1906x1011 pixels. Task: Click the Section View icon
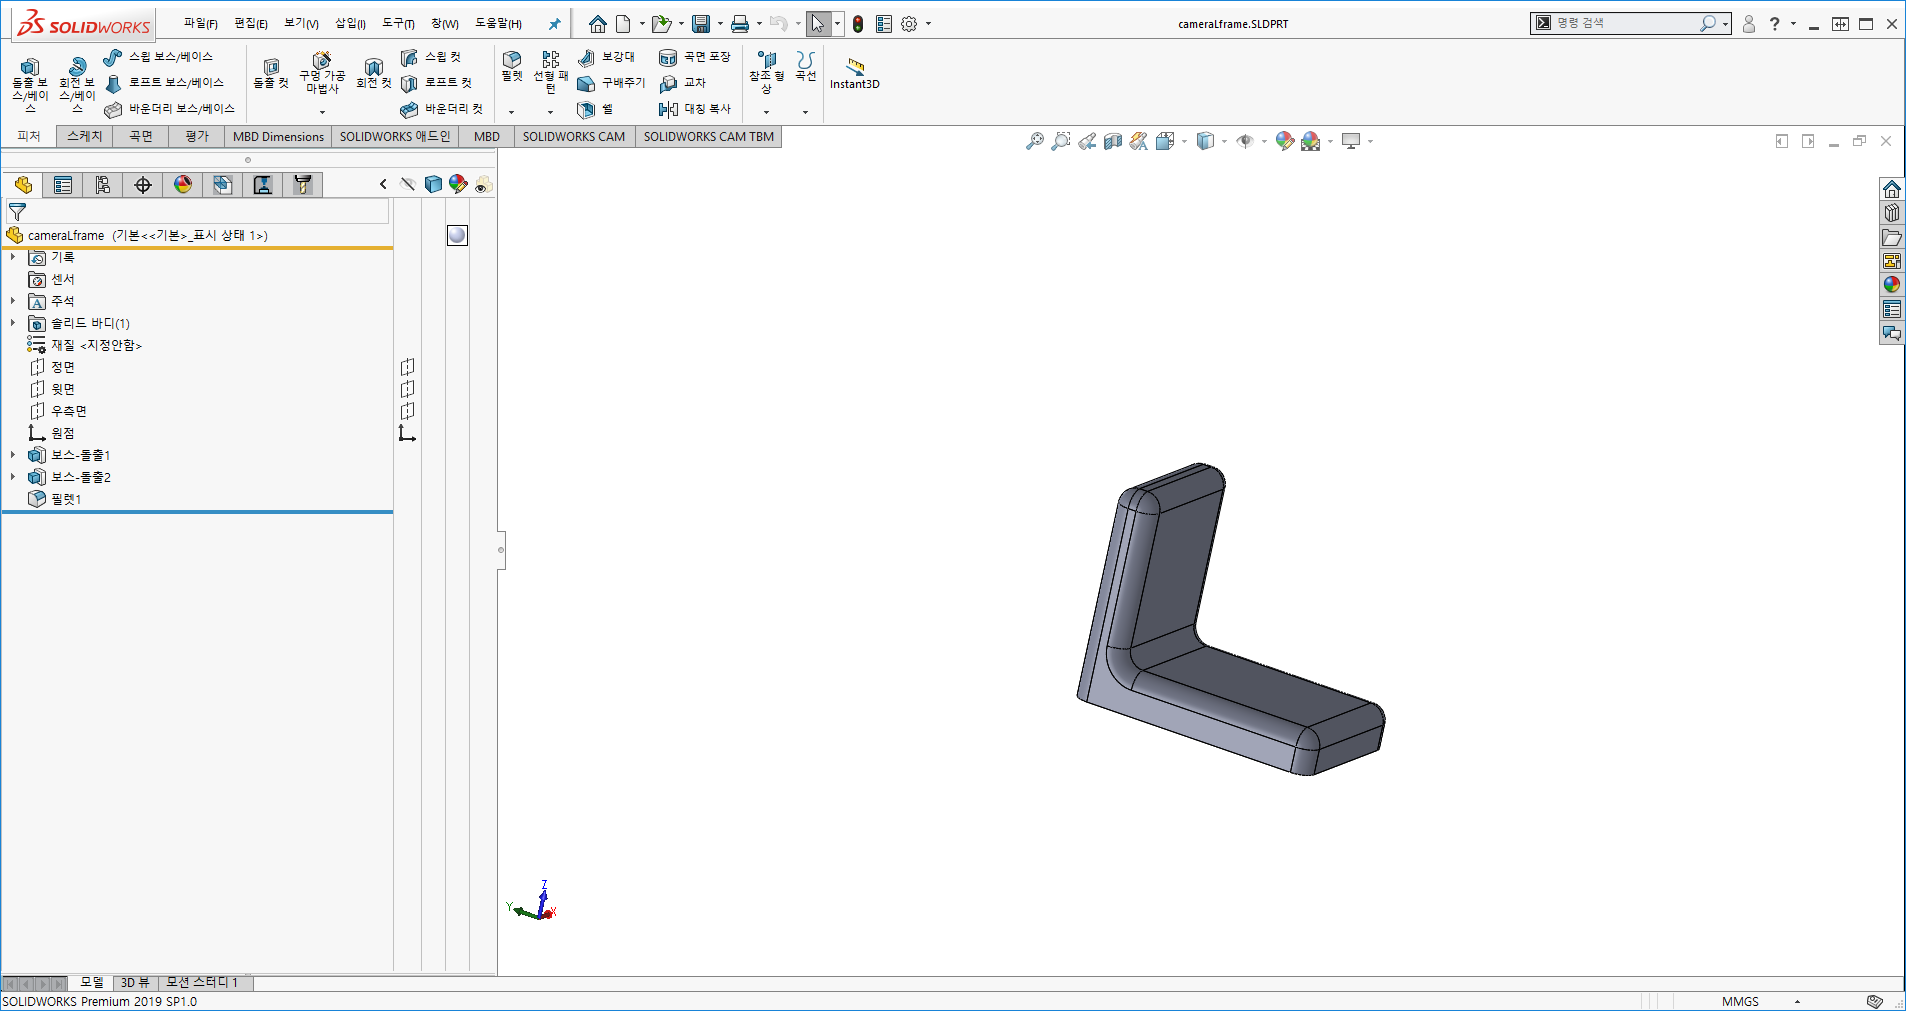click(1113, 142)
